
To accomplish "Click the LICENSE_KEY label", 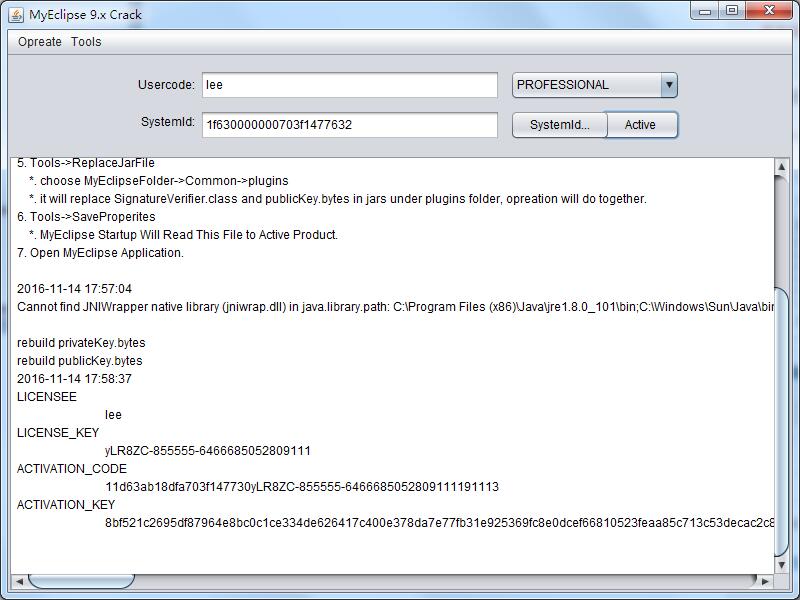I will [x=58, y=433].
